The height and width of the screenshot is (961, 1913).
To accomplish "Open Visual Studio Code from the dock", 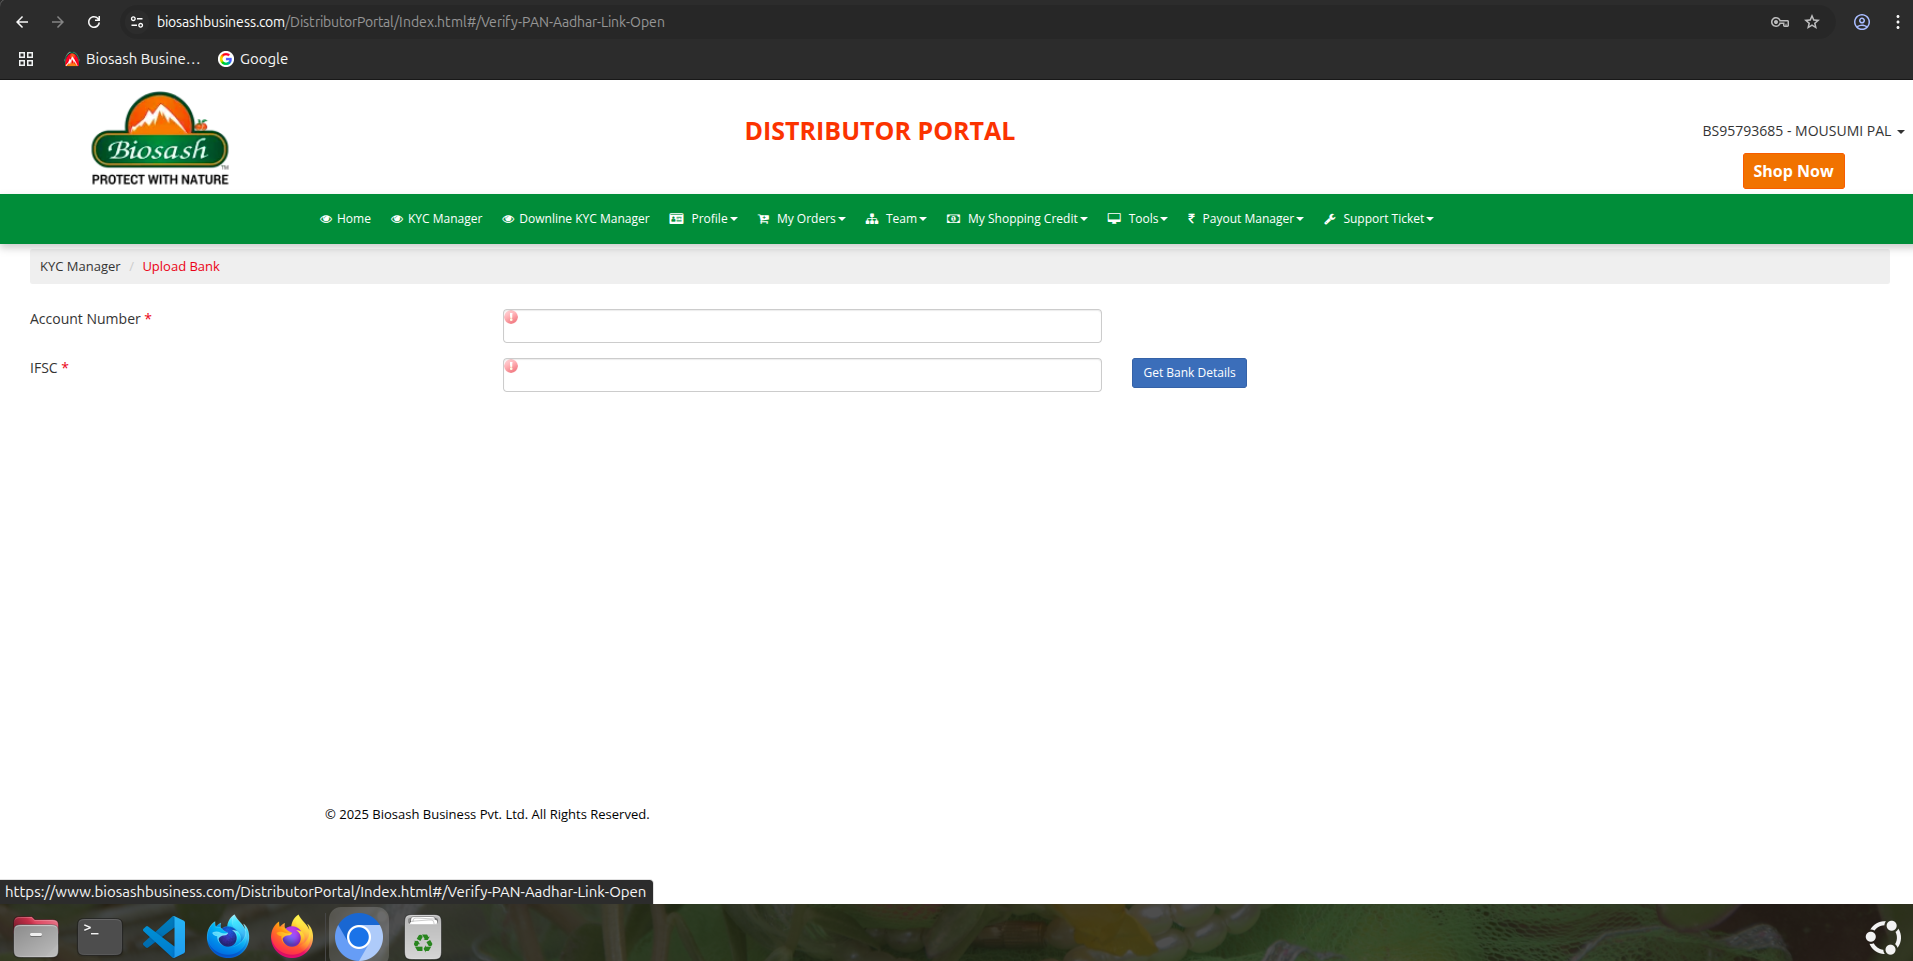I will (164, 937).
